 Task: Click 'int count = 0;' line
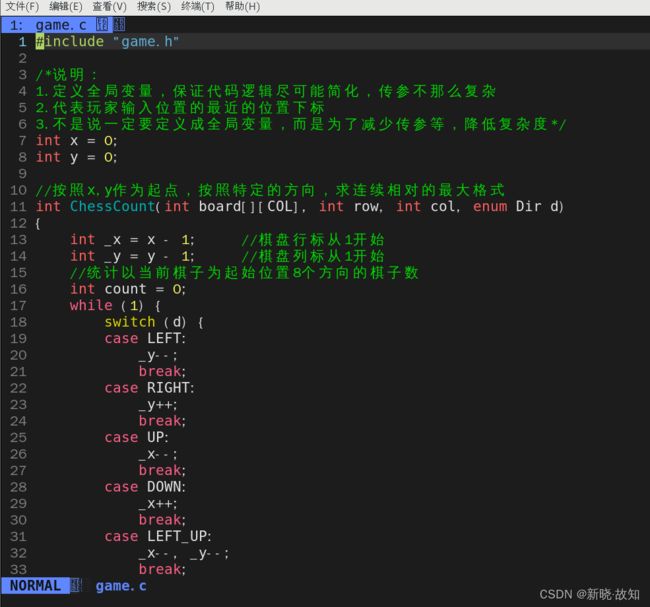[128, 289]
